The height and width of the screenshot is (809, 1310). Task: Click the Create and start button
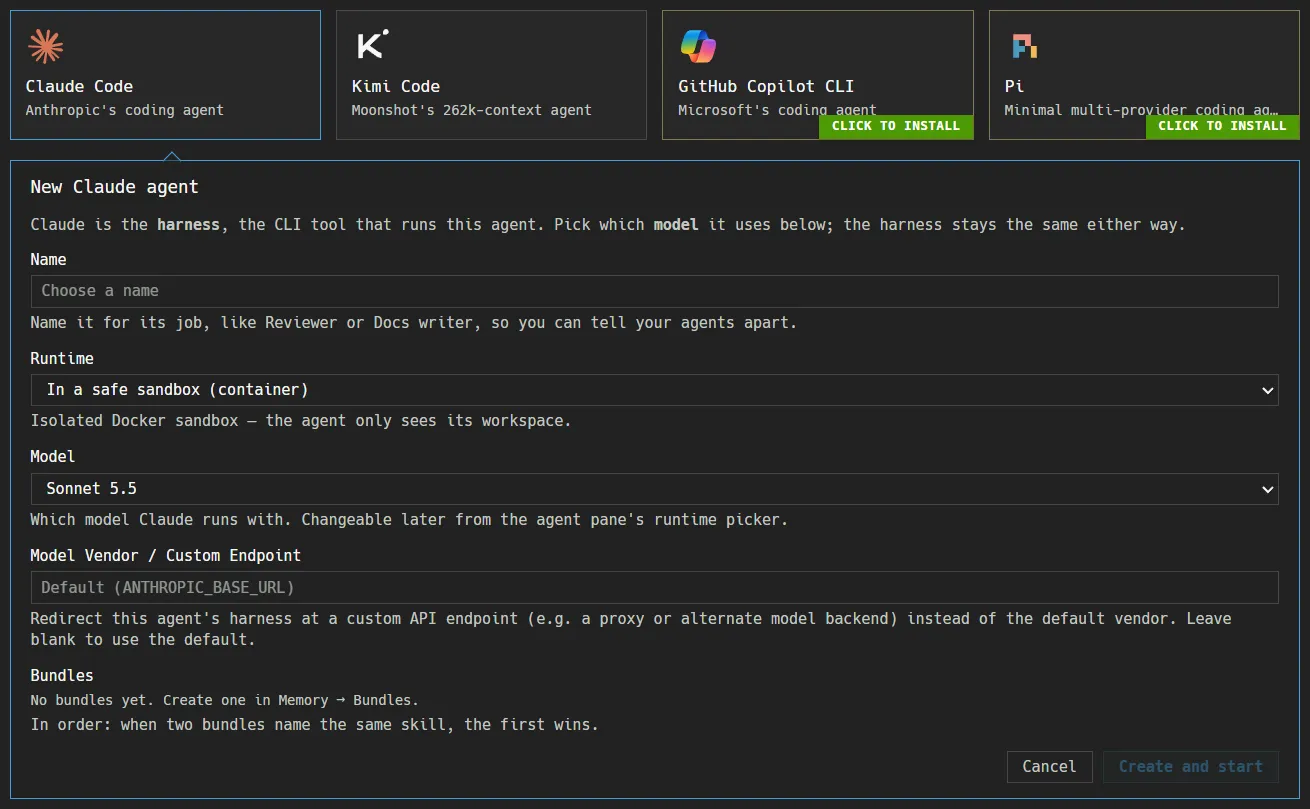(1191, 767)
